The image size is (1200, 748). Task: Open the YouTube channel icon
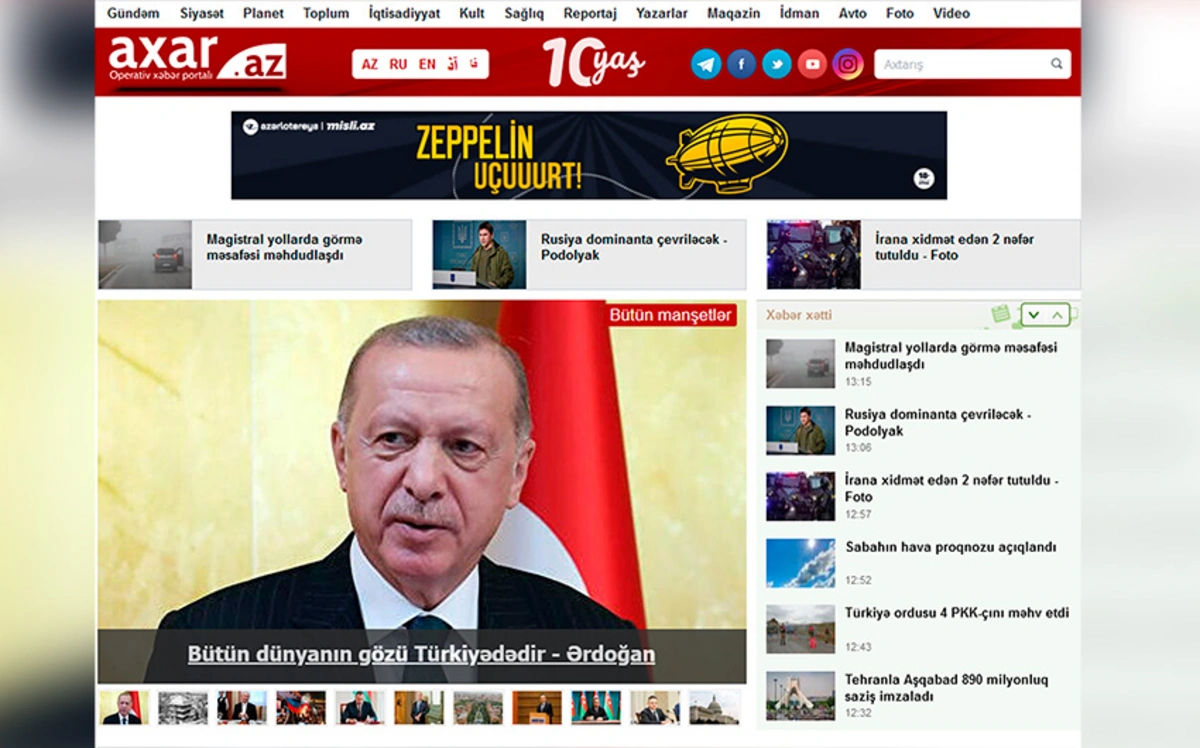(810, 63)
